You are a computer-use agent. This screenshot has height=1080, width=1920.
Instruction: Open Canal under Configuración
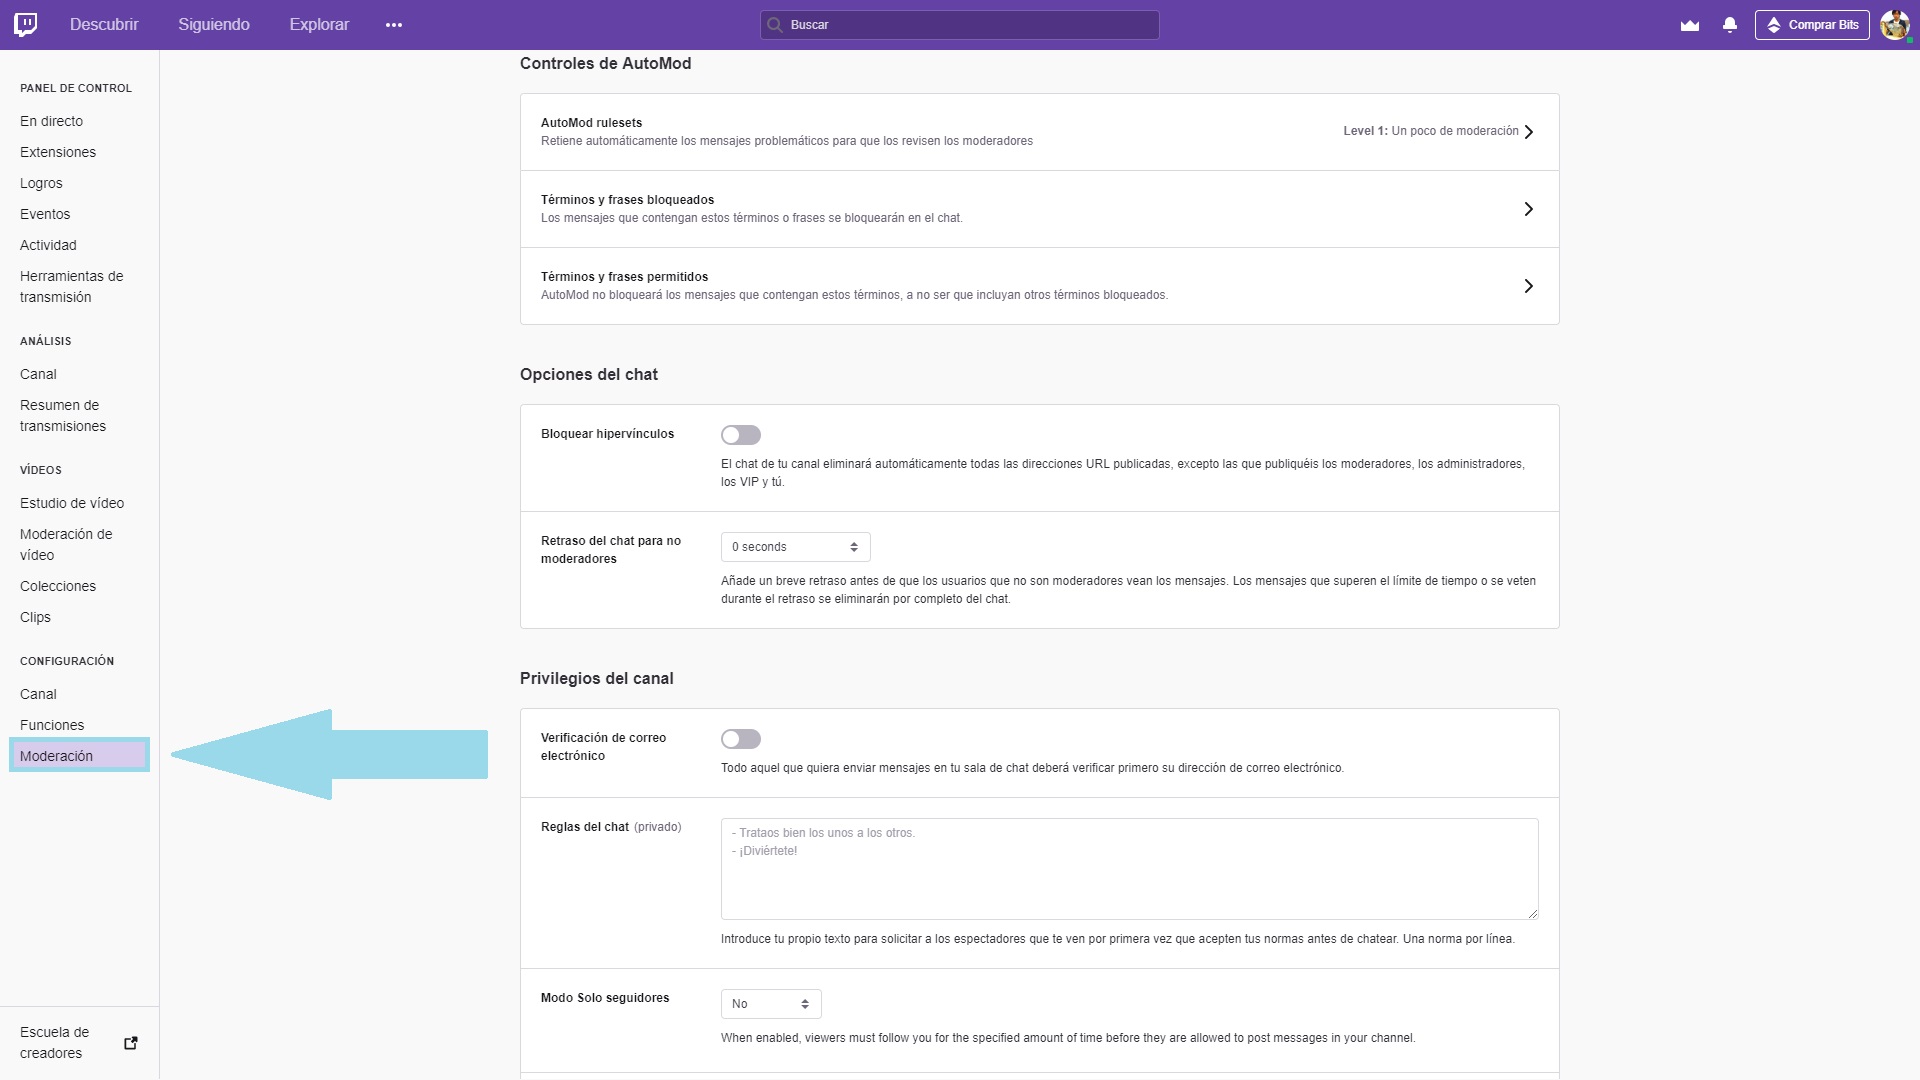pyautogui.click(x=38, y=694)
